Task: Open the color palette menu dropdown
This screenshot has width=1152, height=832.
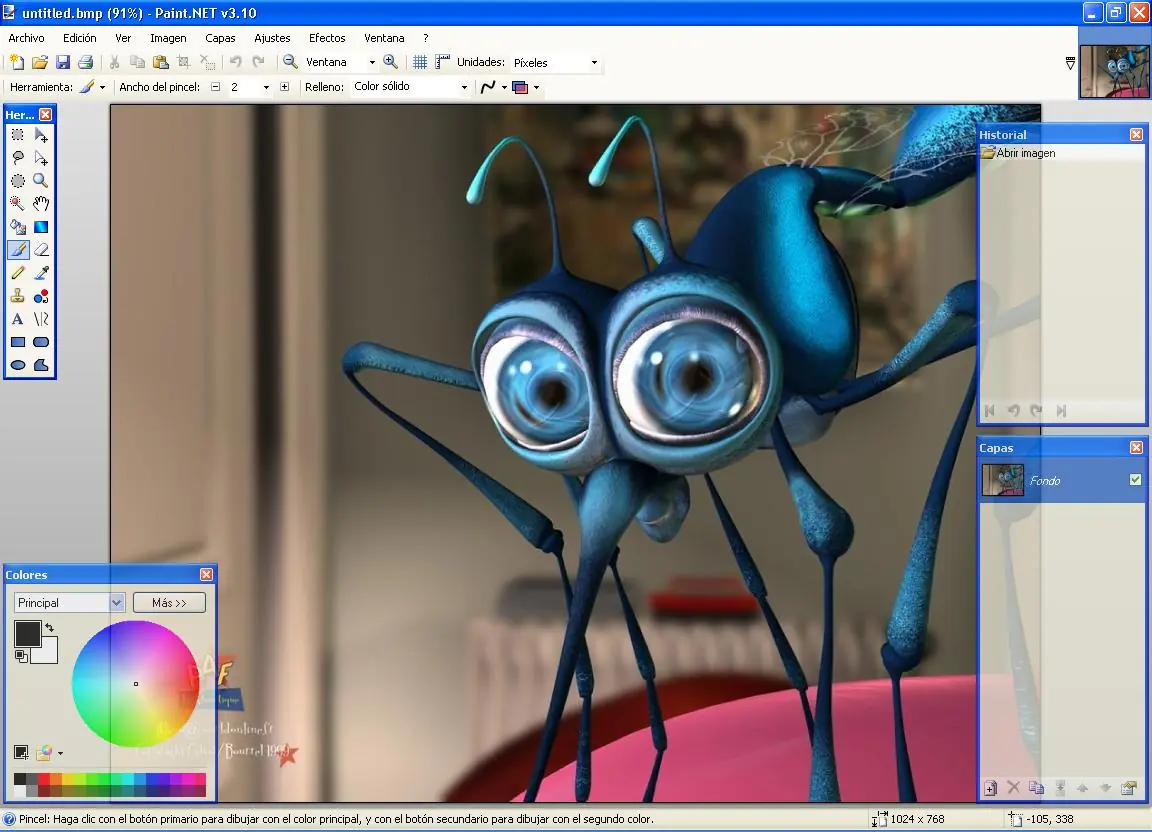Action: pos(60,753)
